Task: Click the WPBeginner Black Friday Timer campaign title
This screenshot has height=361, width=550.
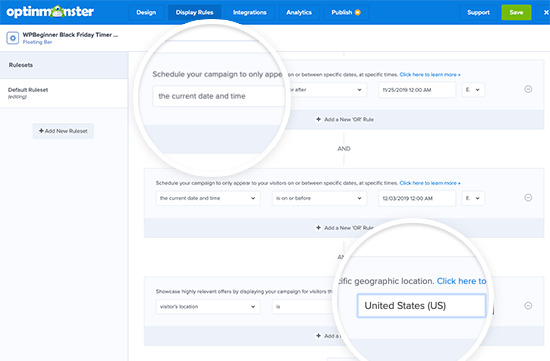Action: (x=70, y=35)
